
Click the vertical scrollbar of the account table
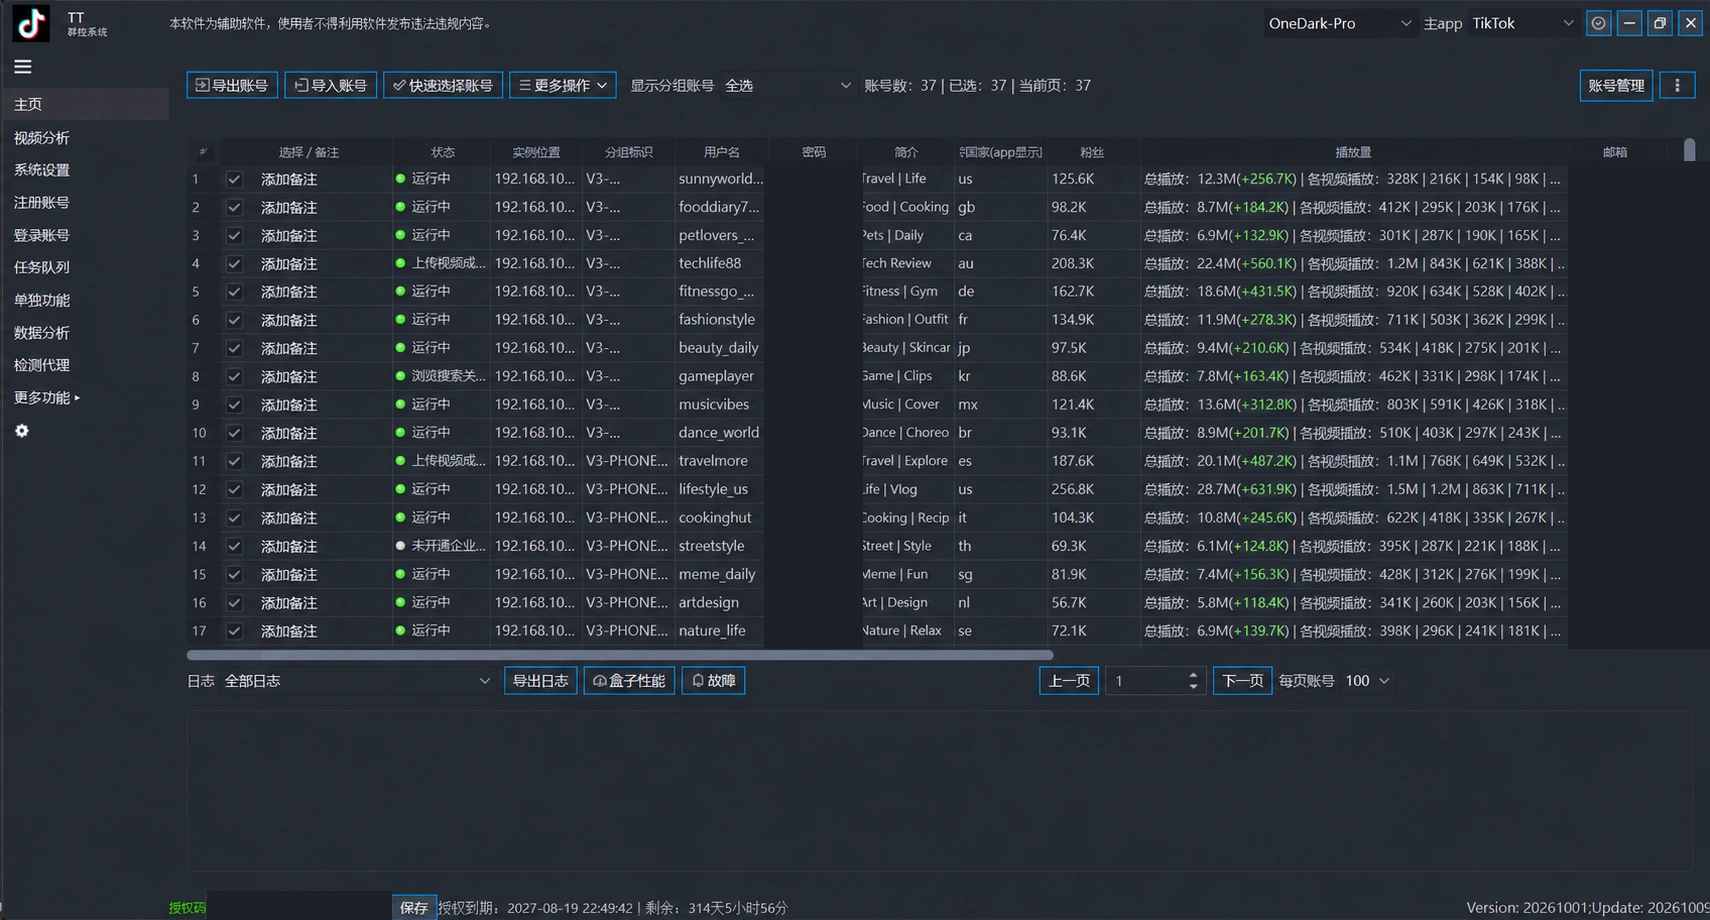(1689, 150)
